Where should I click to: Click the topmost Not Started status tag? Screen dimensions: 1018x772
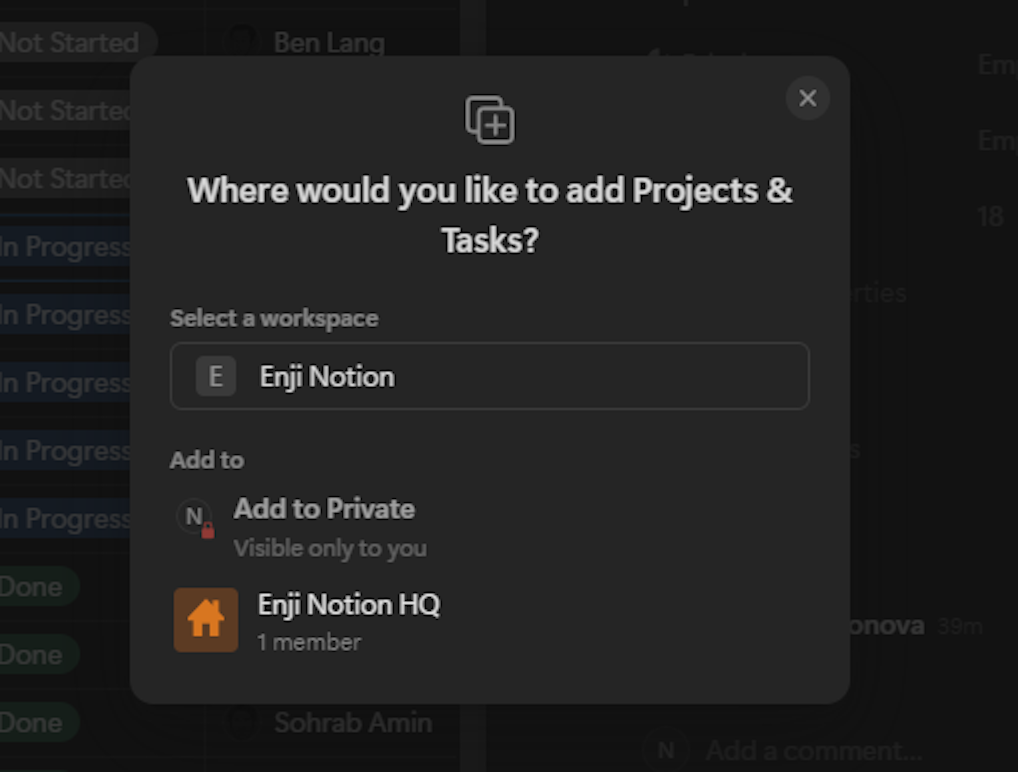click(77, 43)
